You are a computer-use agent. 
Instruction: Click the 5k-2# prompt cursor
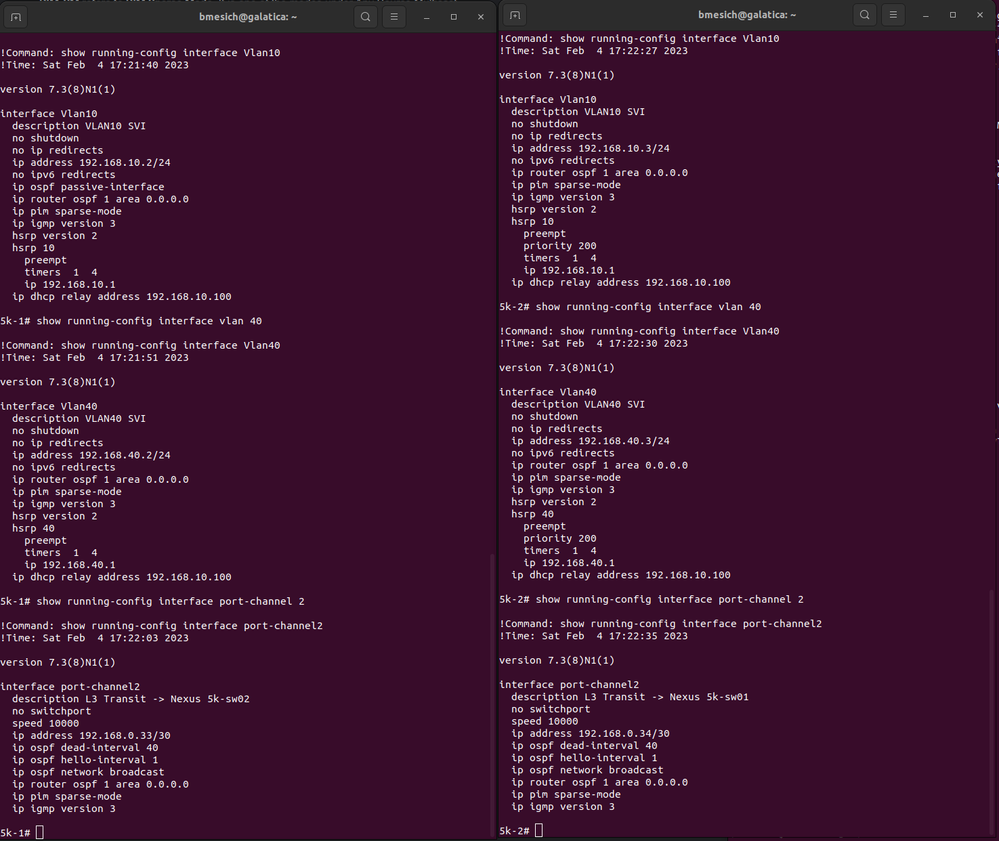[x=538, y=830]
